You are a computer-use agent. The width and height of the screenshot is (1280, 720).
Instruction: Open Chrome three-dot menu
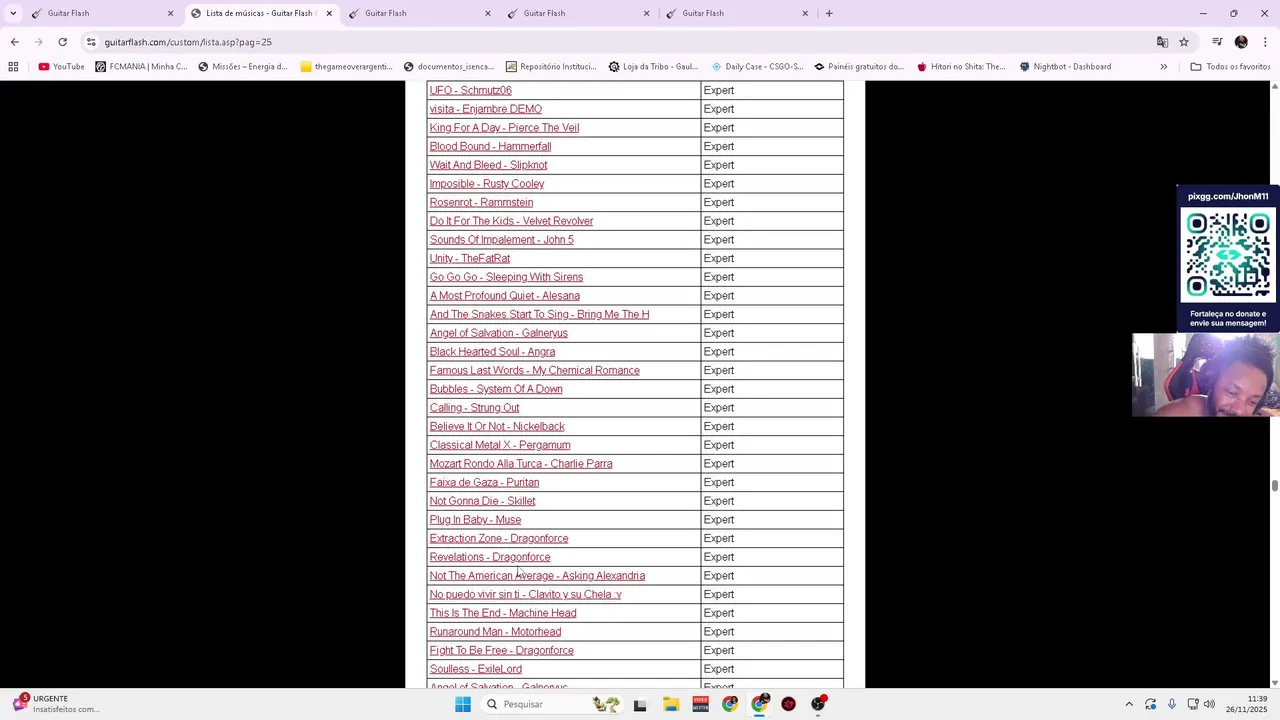(1265, 42)
